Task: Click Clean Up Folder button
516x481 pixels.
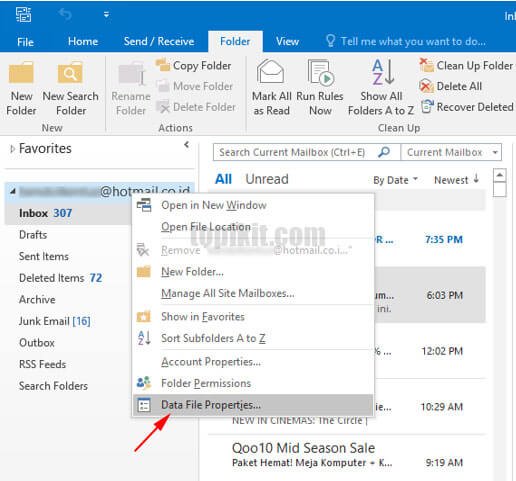Action: click(x=467, y=66)
